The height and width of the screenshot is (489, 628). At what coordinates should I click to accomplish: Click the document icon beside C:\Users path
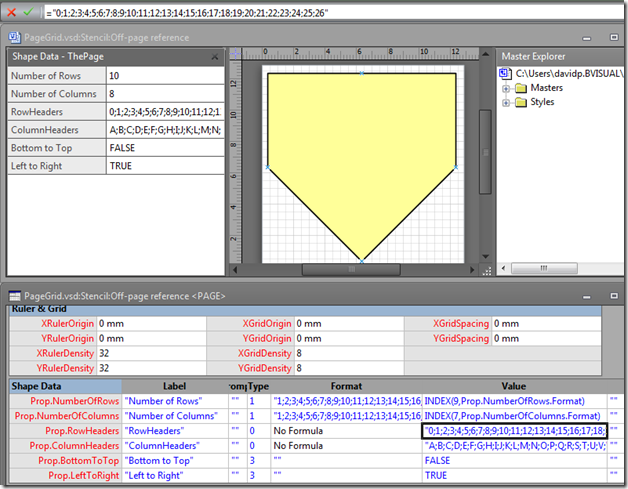click(508, 75)
